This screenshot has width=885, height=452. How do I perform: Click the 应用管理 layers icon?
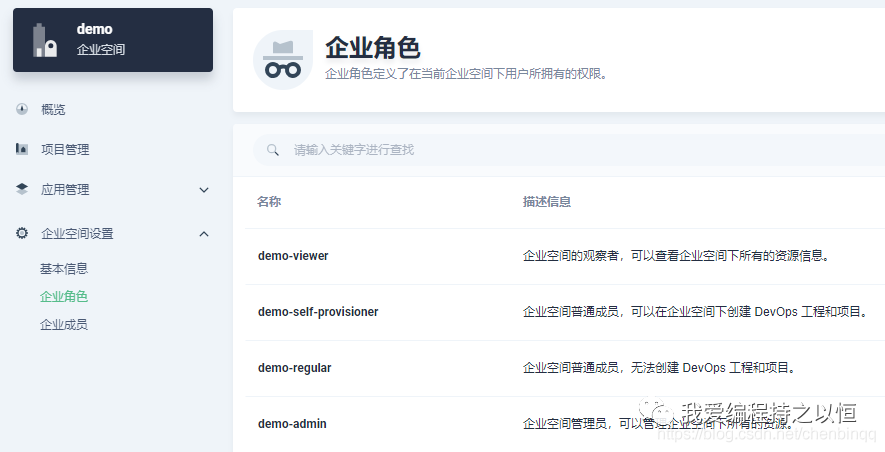point(22,189)
